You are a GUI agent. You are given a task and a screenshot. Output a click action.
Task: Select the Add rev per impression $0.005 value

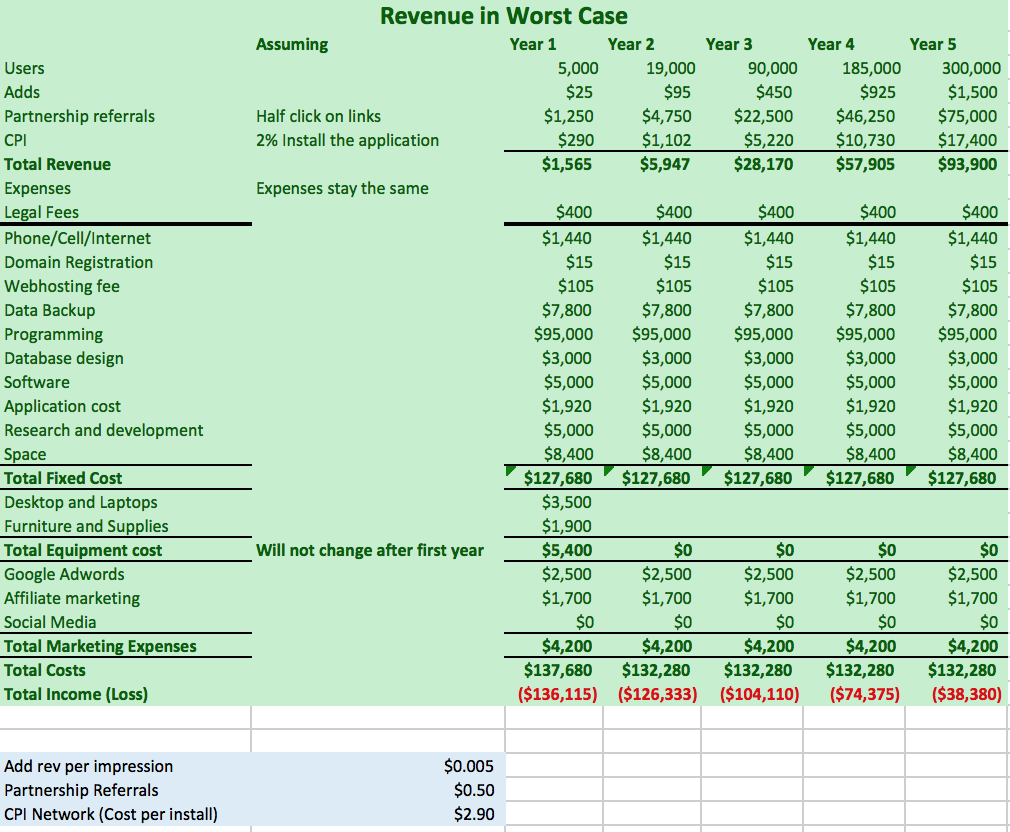468,766
